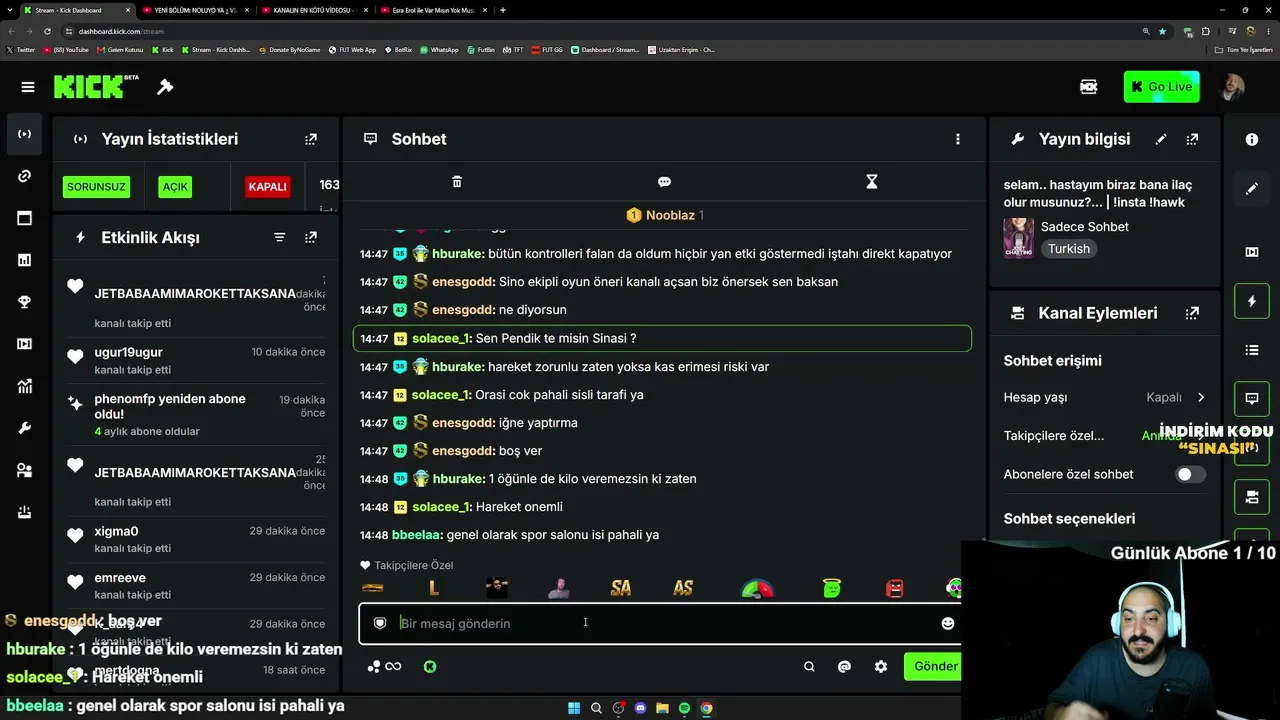Switch to the KANALIN EN KÖTÜ VİDEOSU tab
This screenshot has height=720, width=1280.
[x=314, y=10]
